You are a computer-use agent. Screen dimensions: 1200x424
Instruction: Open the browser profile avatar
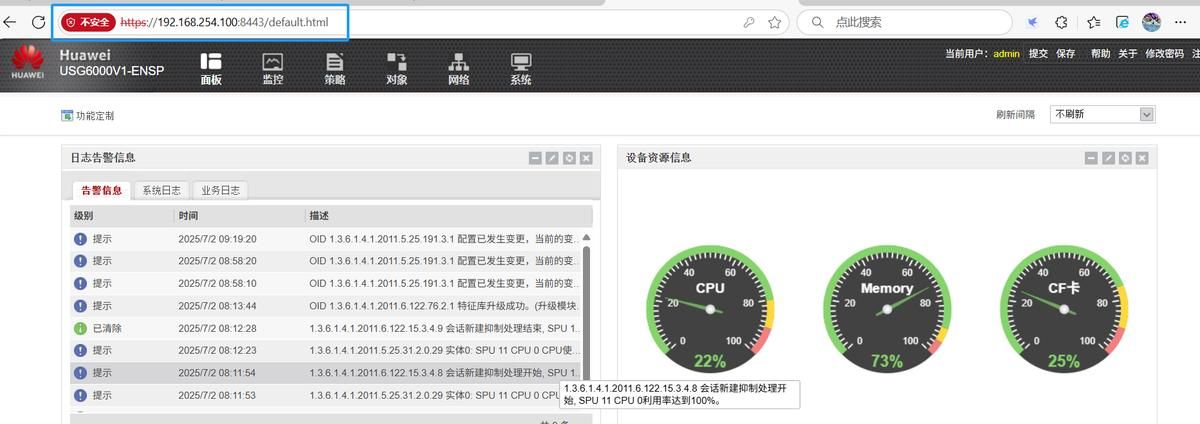coord(1151,22)
